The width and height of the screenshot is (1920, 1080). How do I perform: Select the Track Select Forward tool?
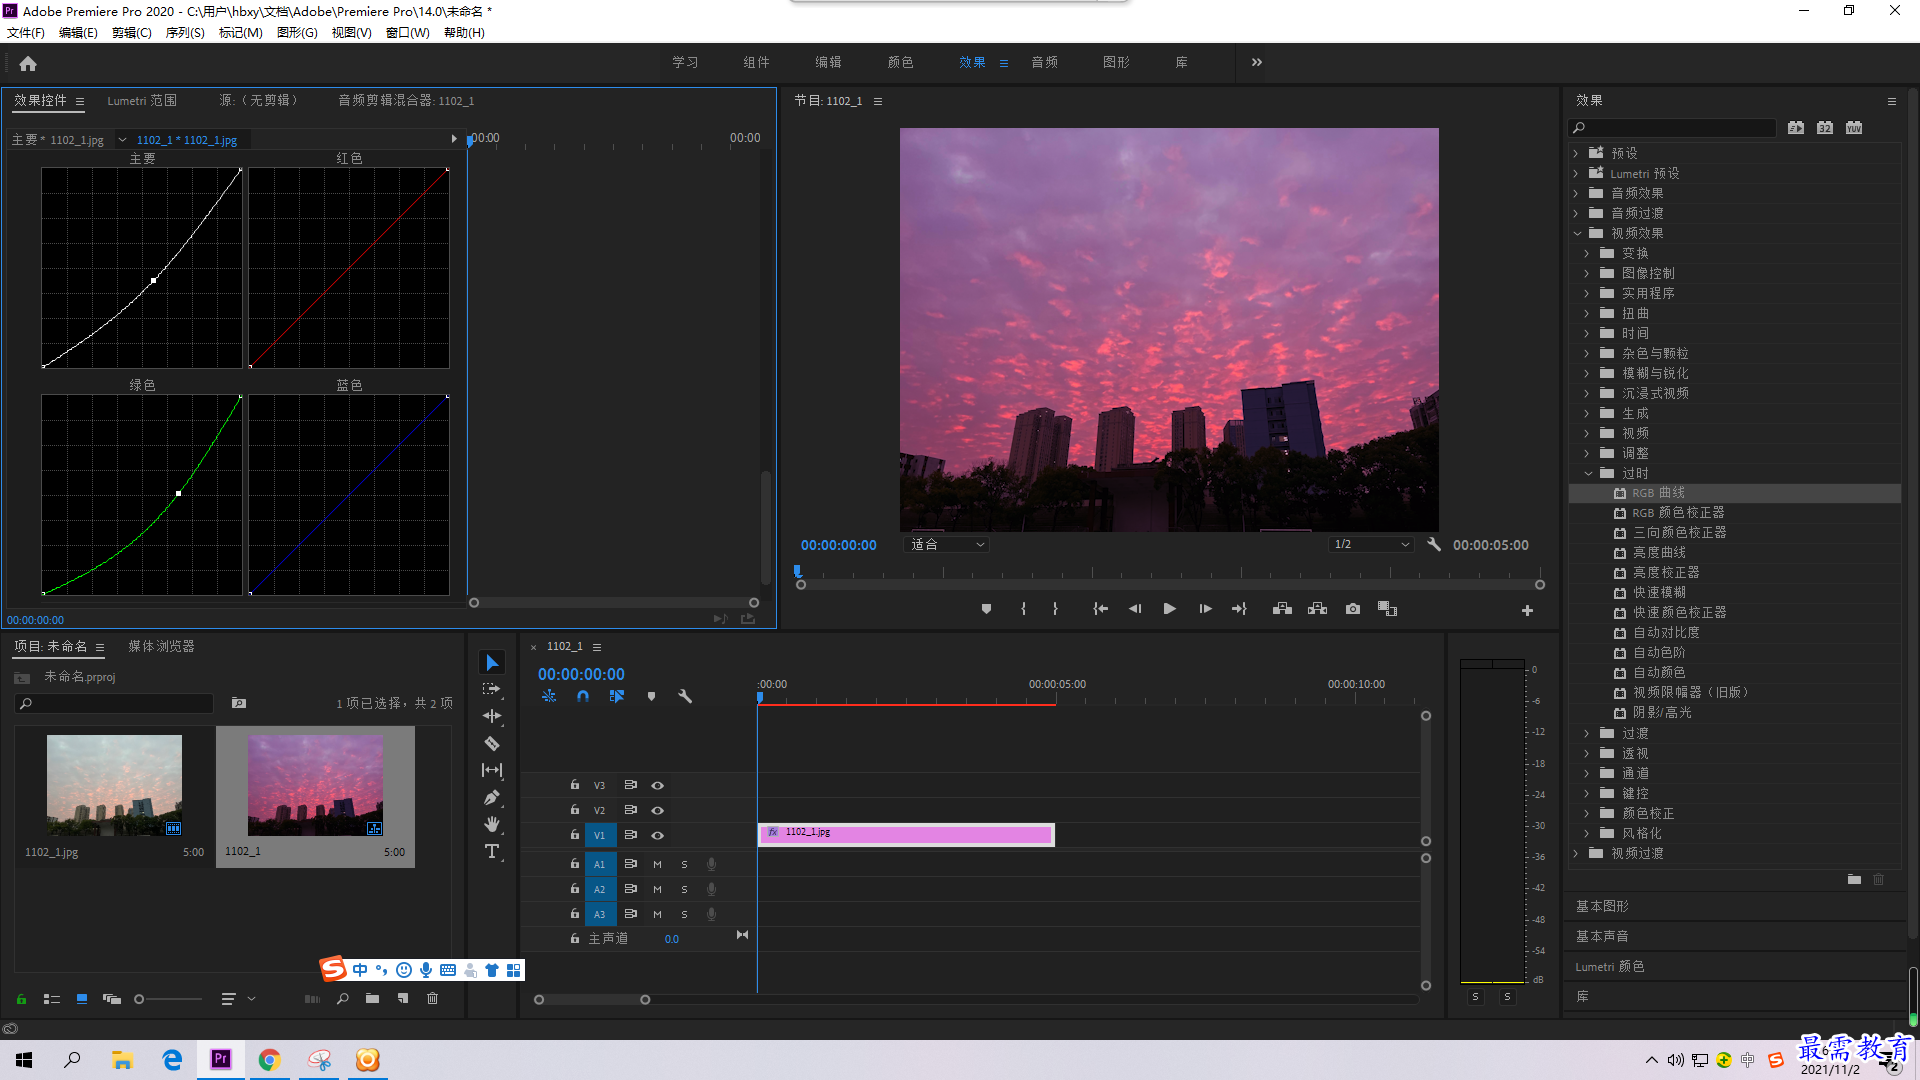pyautogui.click(x=492, y=690)
